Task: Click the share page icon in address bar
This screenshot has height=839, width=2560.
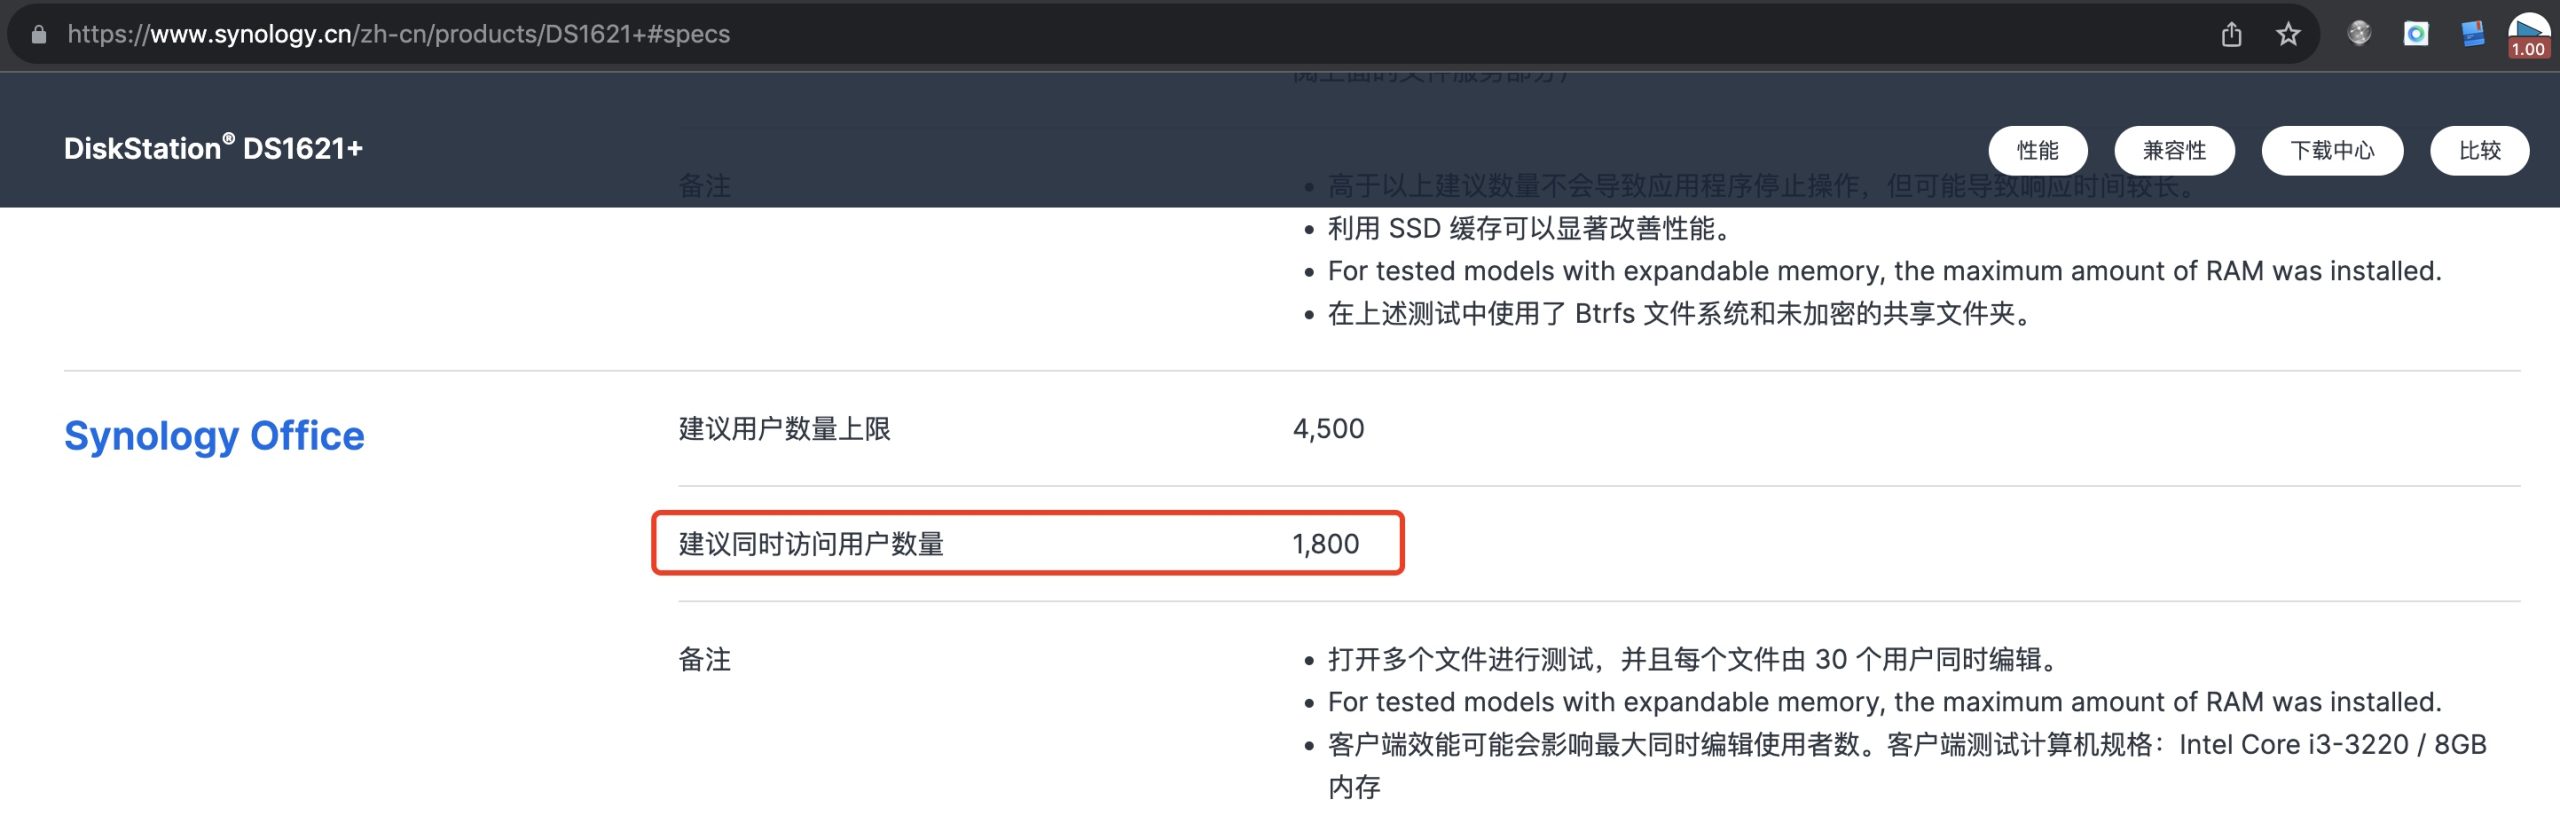Action: click(x=2231, y=35)
